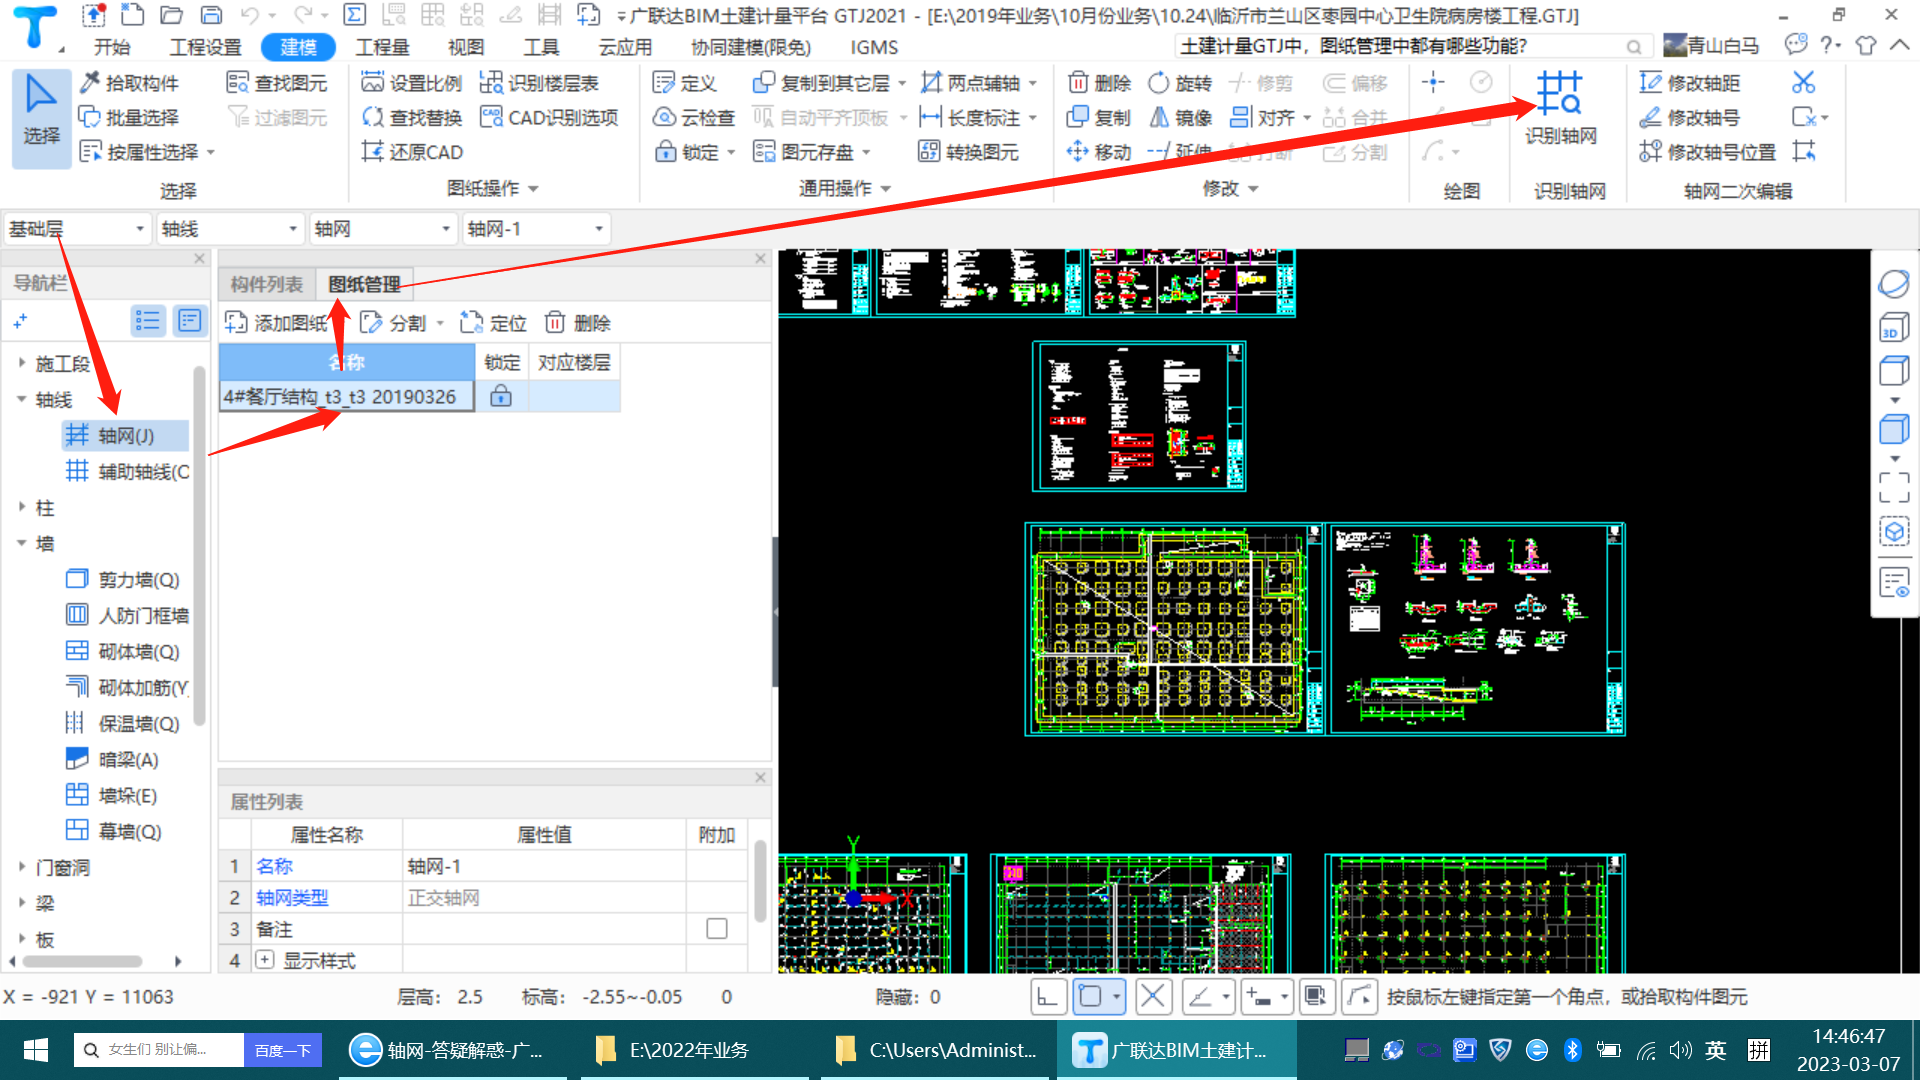This screenshot has width=1920, height=1080.
Task: Click 定位 locate drawing button
Action: click(494, 323)
